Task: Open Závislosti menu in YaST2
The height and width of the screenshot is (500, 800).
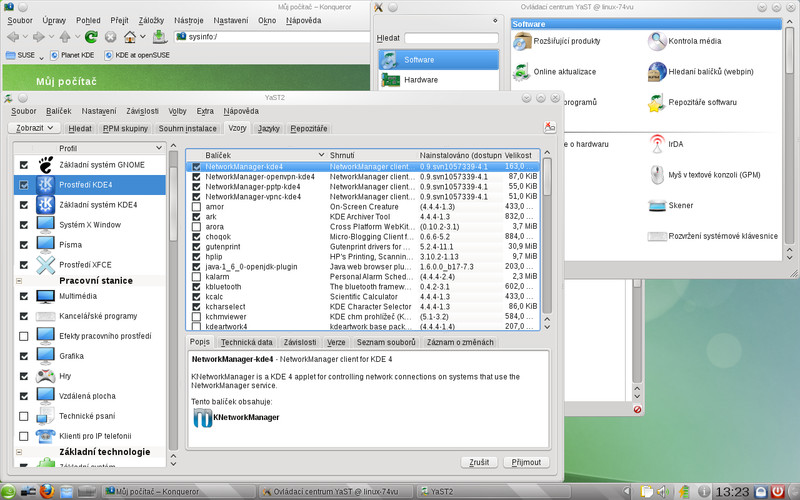Action: pyautogui.click(x=142, y=111)
